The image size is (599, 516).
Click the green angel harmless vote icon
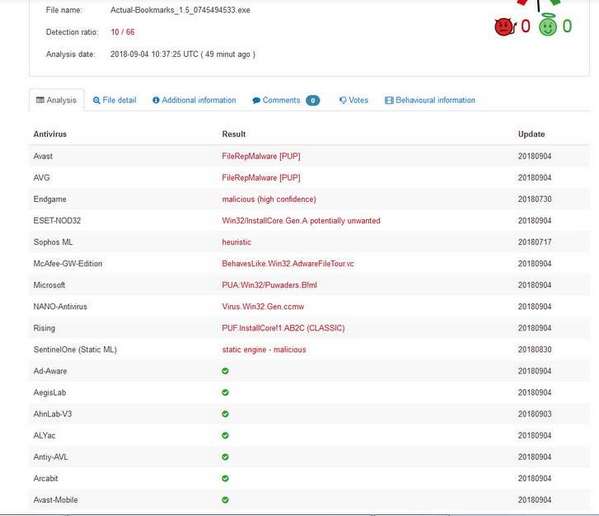coord(548,26)
